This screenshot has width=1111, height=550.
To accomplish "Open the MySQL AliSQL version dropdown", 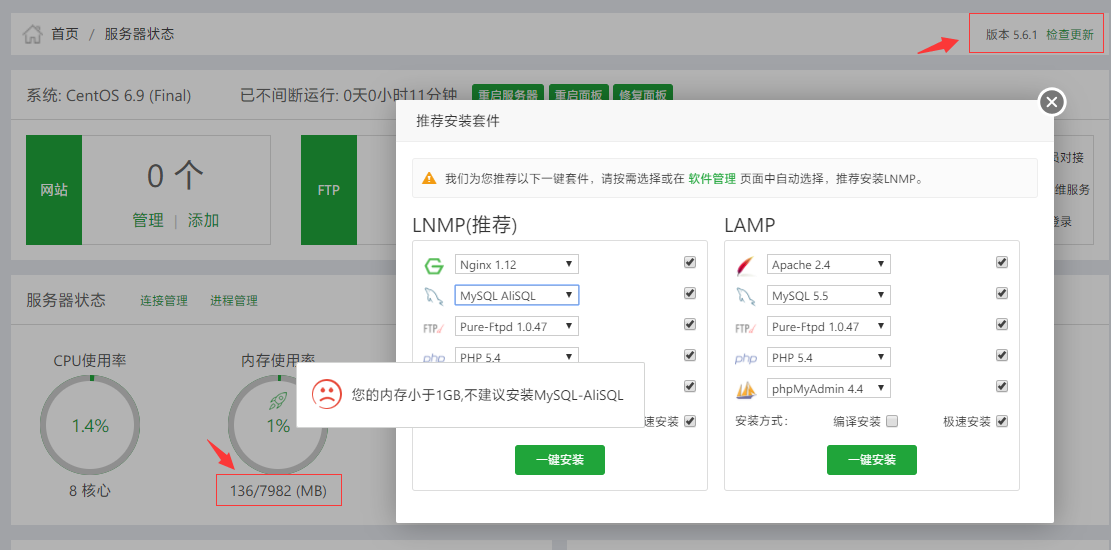I will tap(517, 295).
